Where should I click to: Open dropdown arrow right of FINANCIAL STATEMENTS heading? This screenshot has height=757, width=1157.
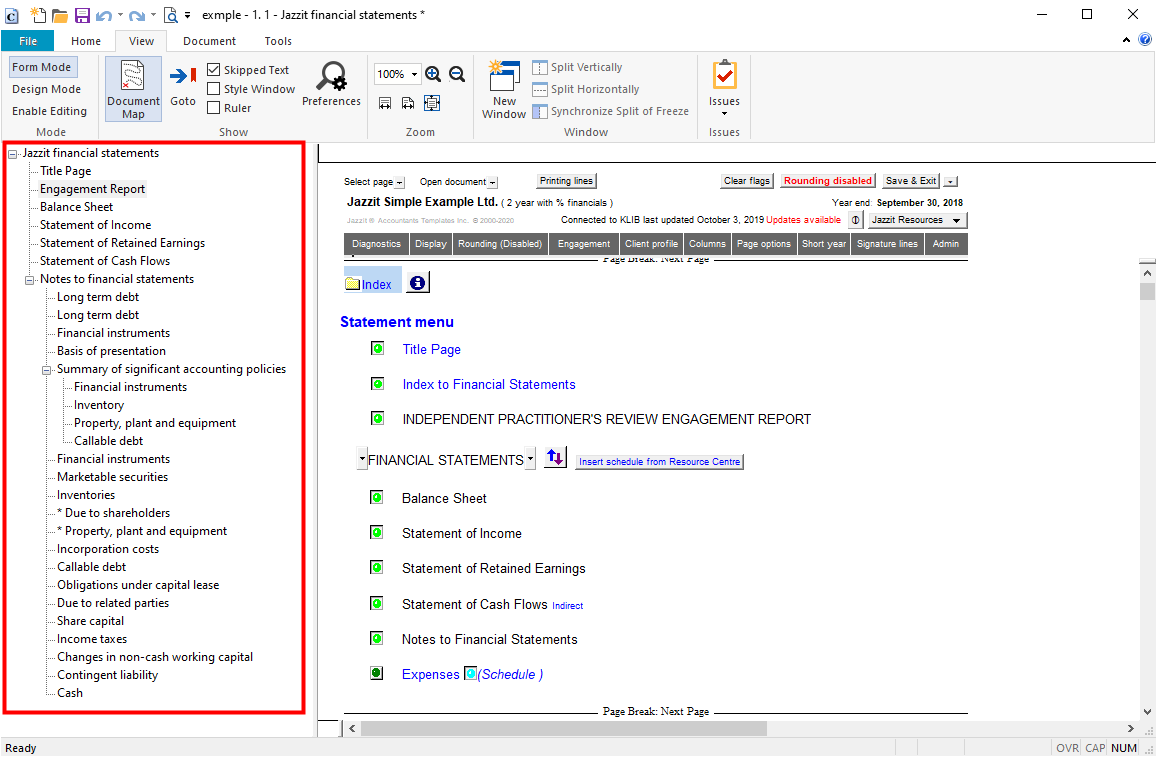coord(530,459)
